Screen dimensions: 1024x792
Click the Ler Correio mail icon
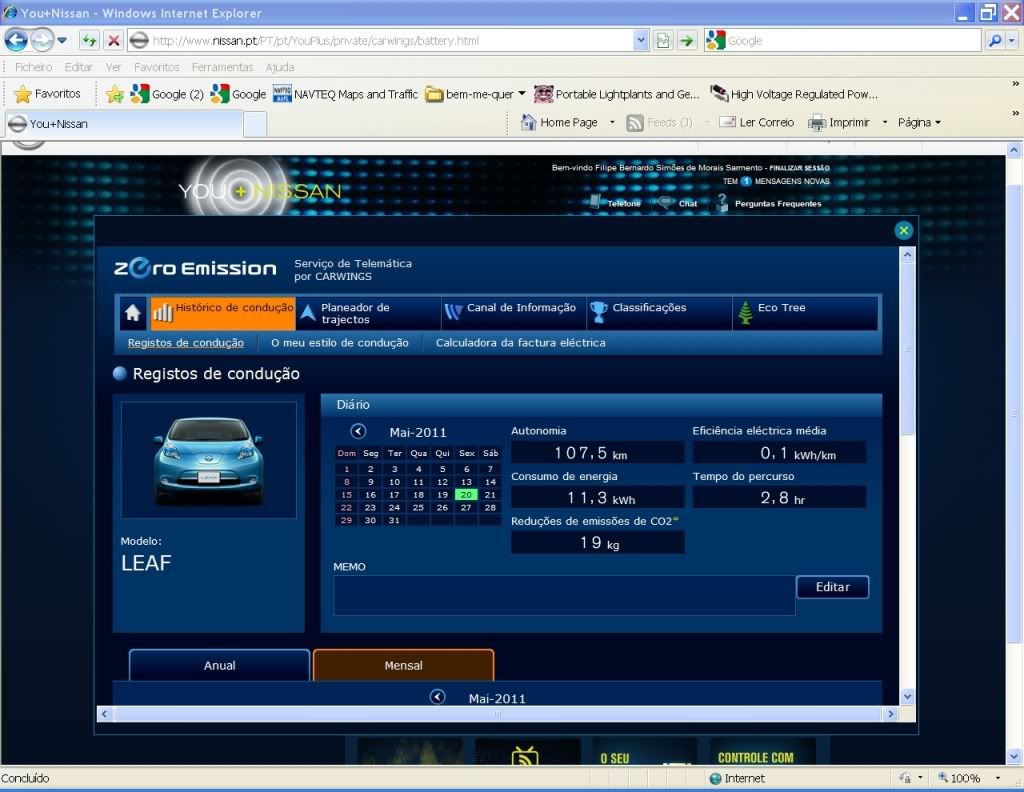pyautogui.click(x=727, y=122)
